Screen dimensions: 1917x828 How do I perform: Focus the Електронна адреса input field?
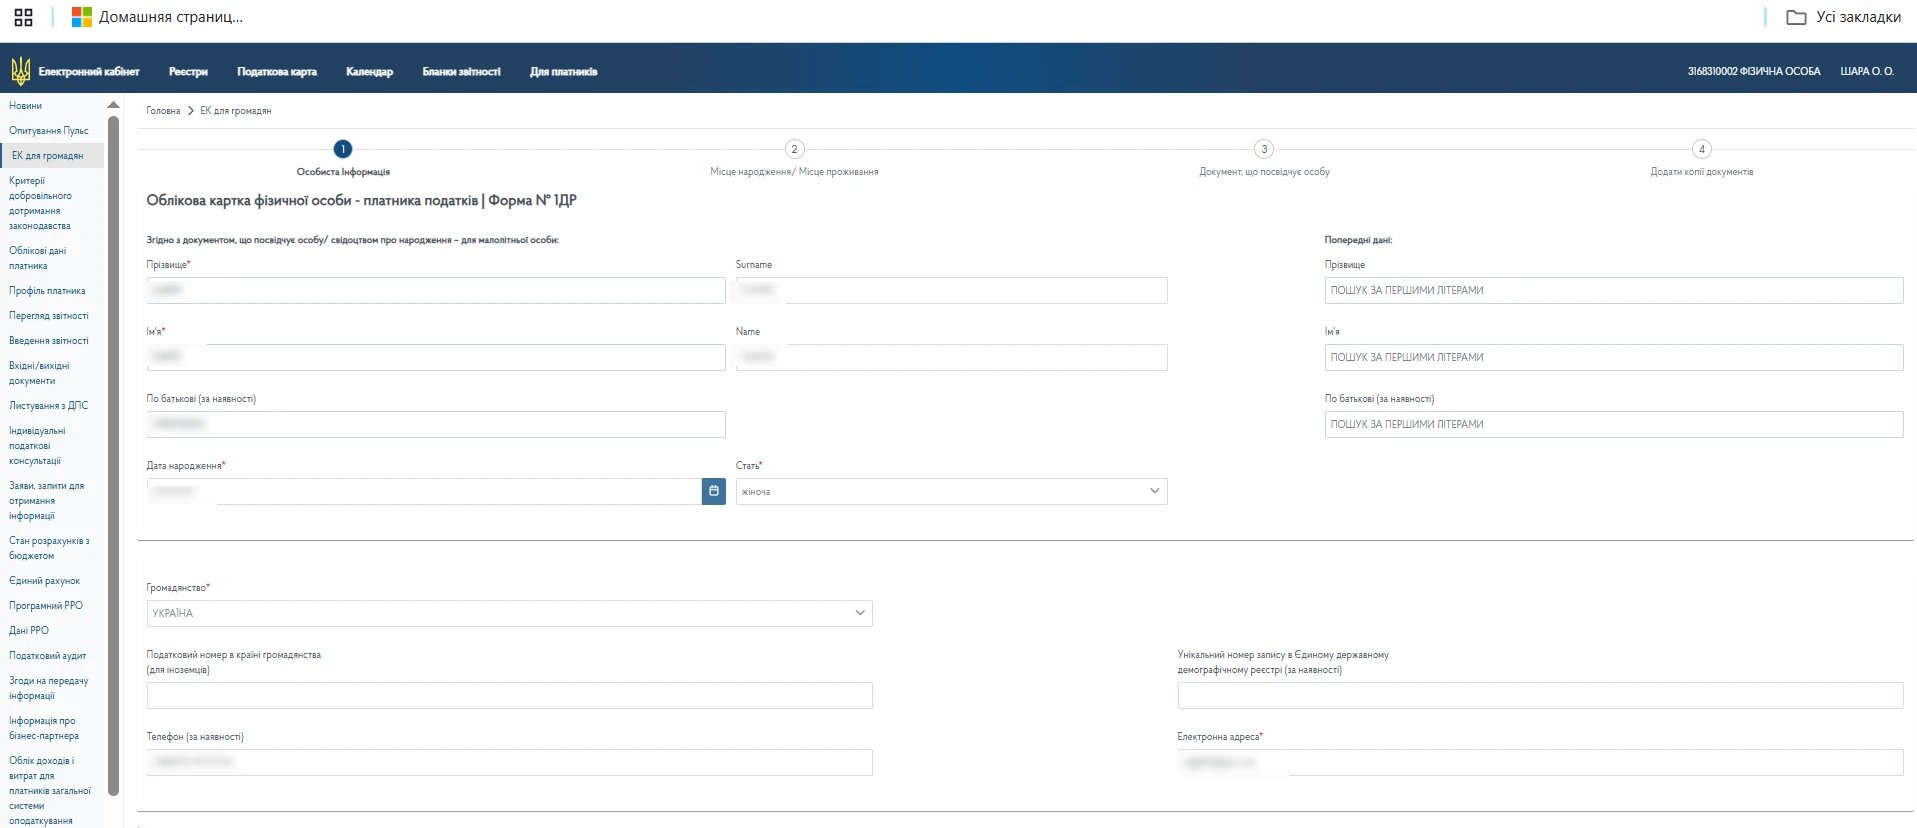(x=1540, y=762)
